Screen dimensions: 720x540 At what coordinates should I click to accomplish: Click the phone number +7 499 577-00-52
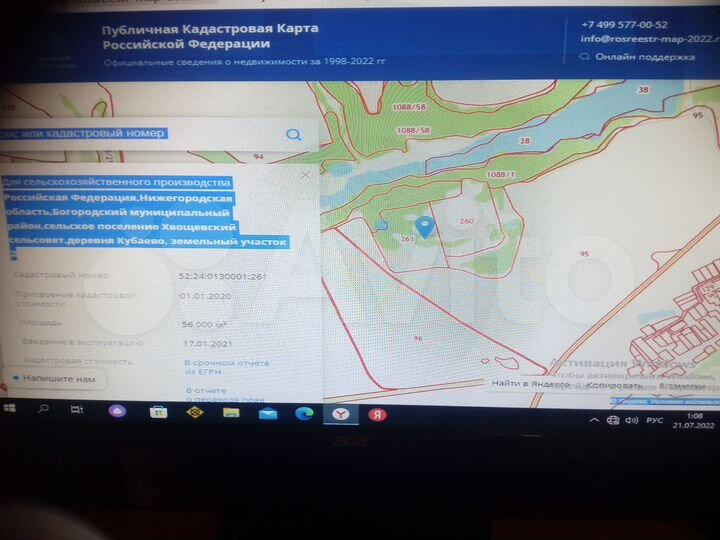click(624, 25)
